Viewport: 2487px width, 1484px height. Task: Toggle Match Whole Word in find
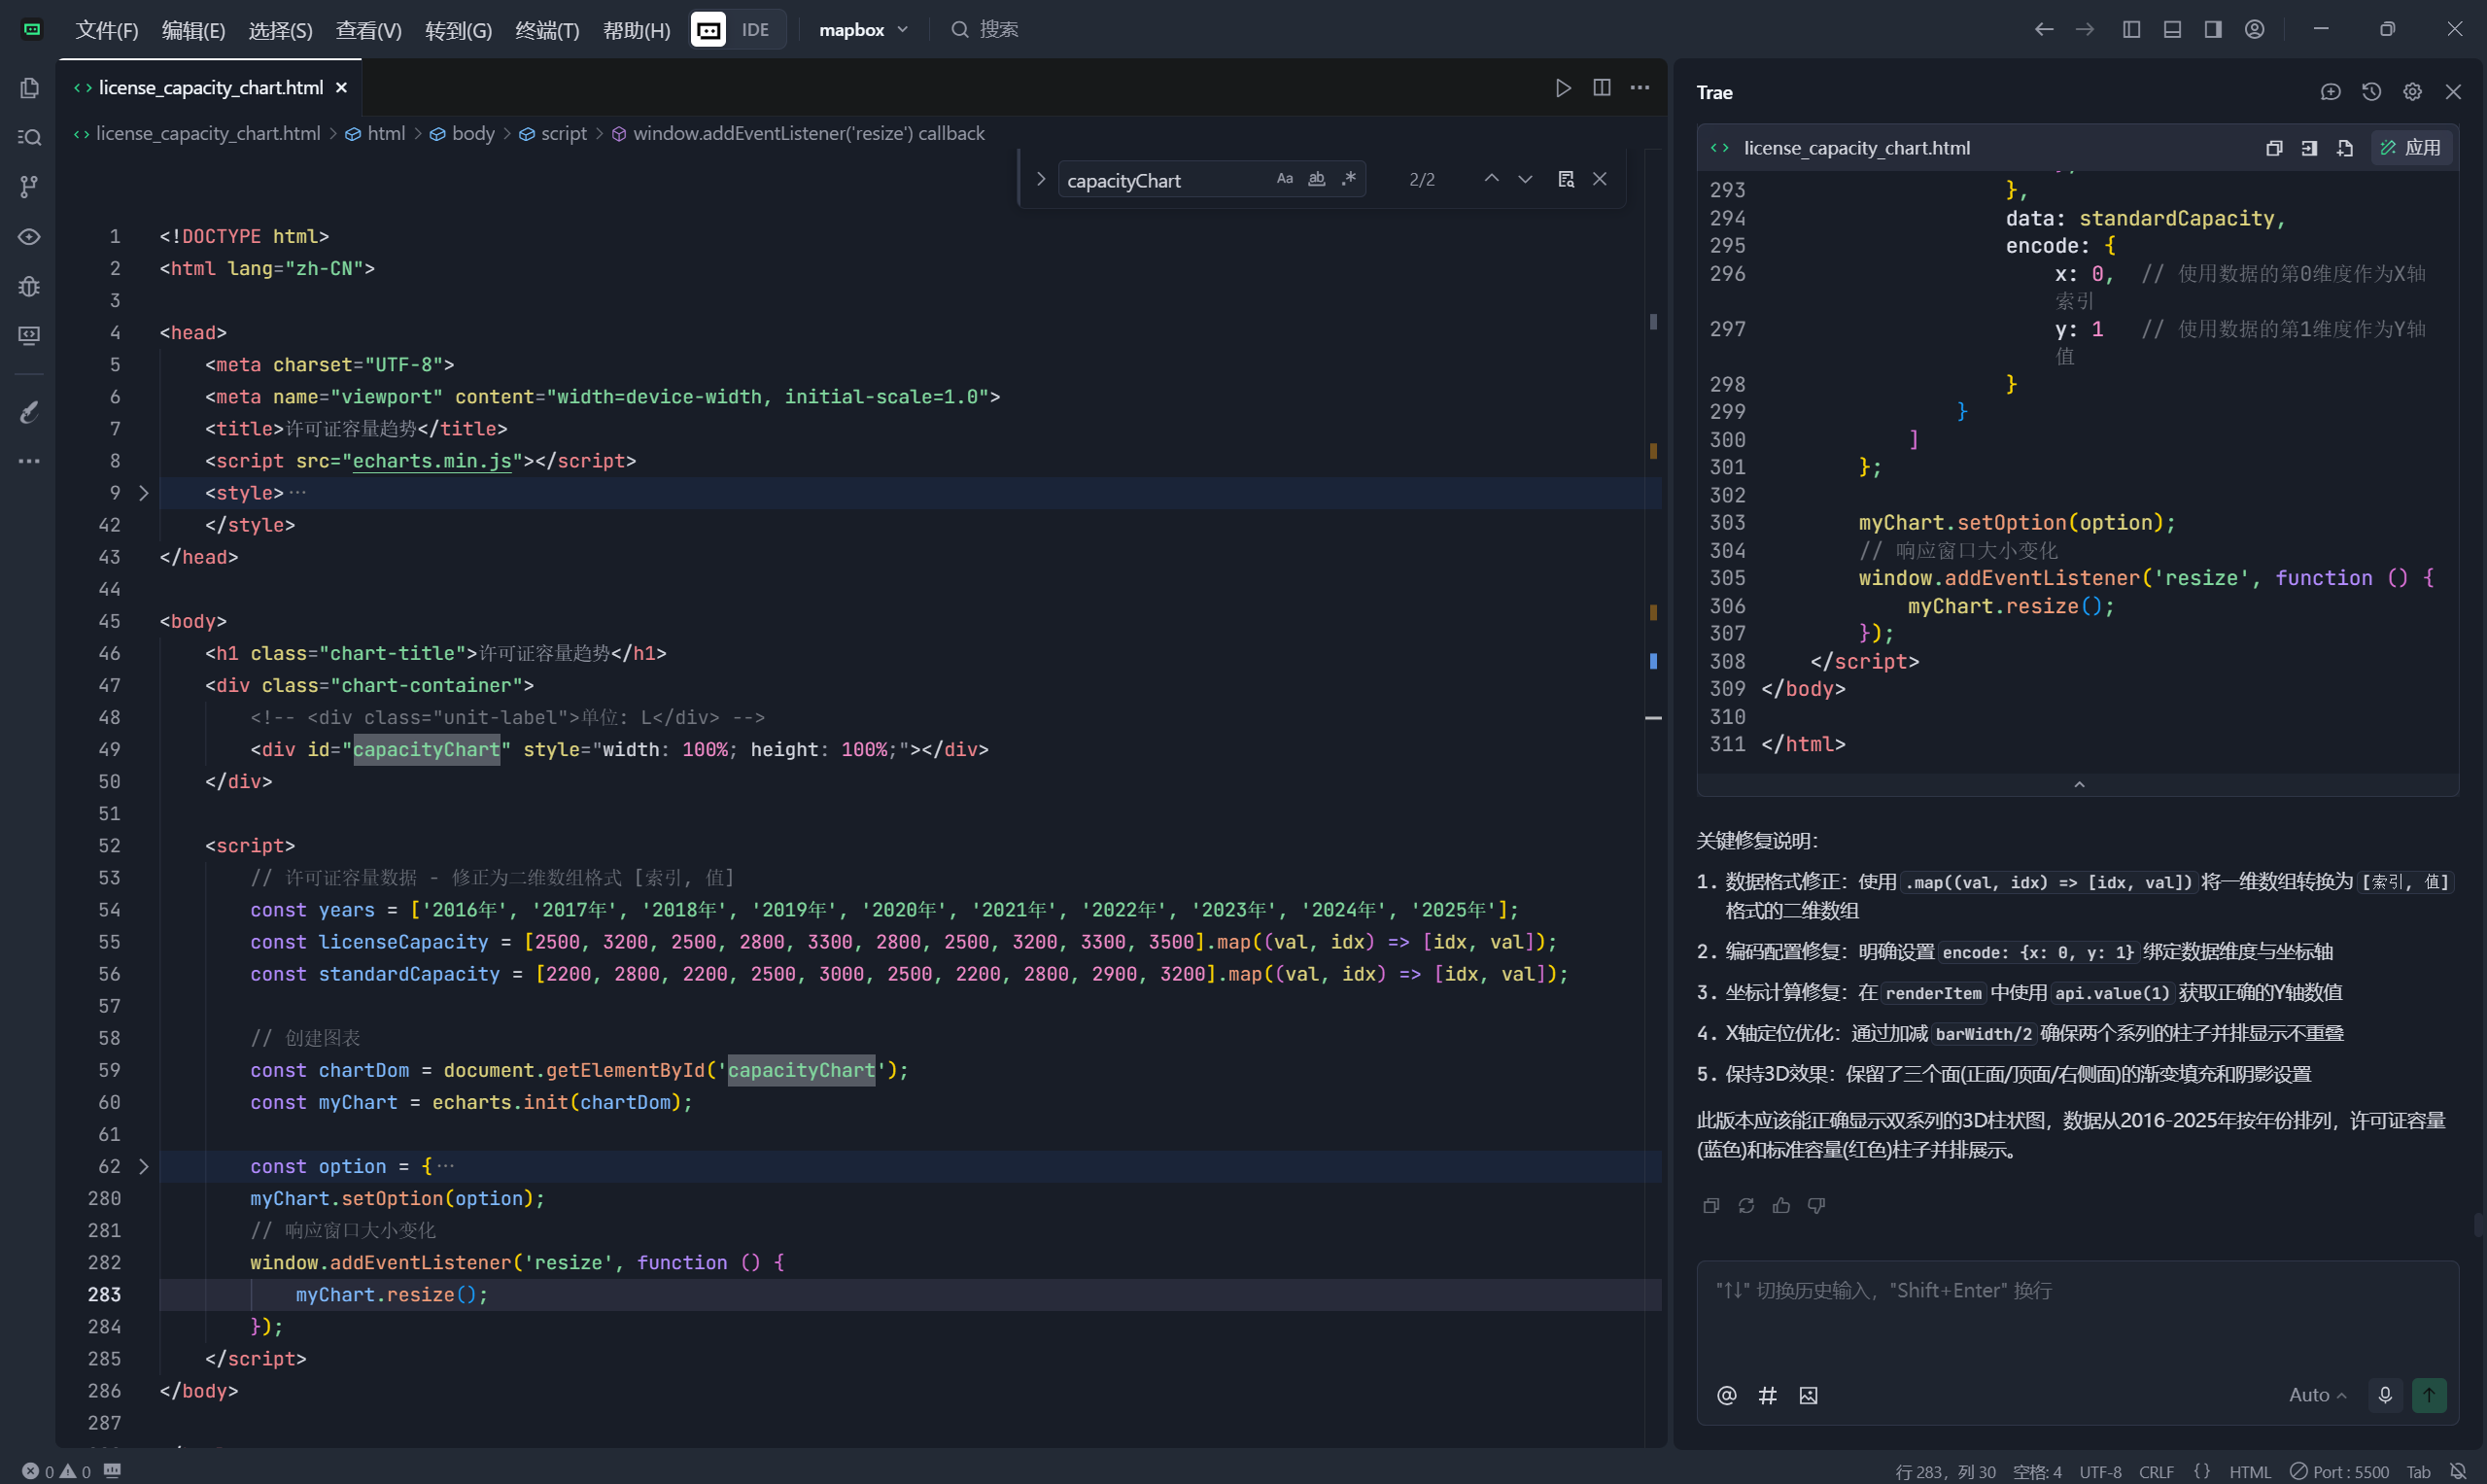tap(1316, 179)
